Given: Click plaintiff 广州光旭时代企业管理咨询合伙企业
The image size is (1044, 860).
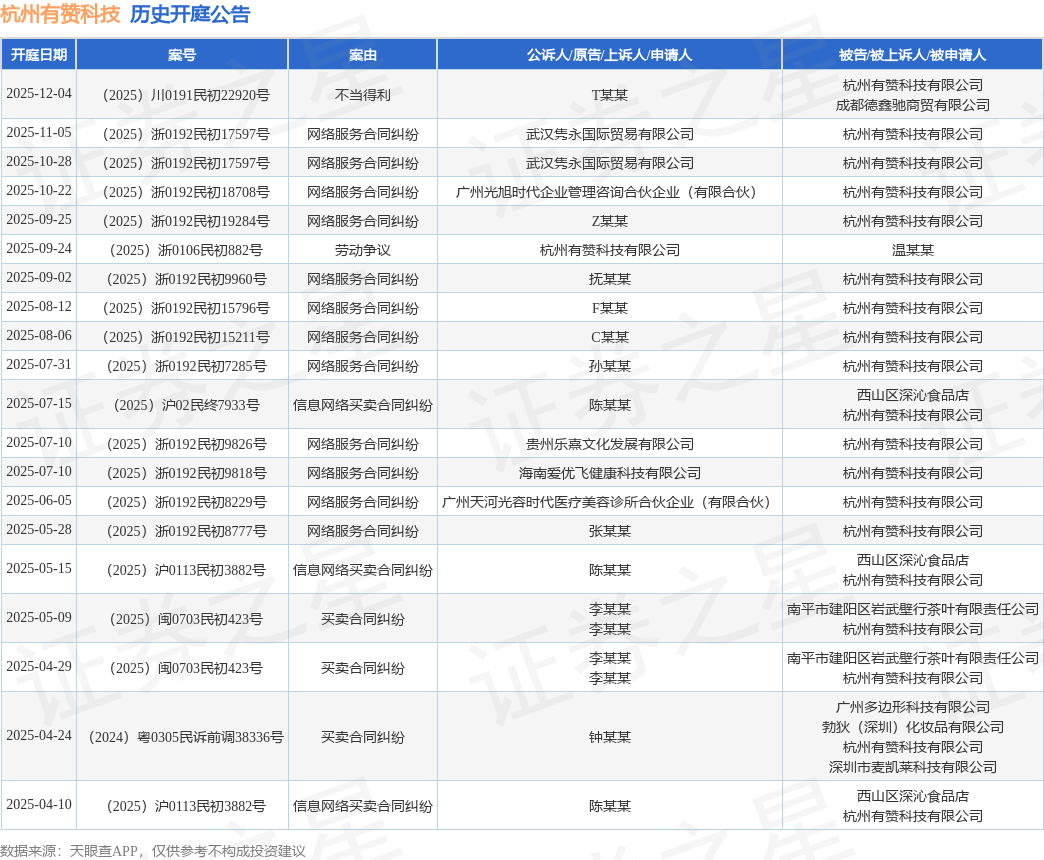Looking at the screenshot, I should [609, 192].
